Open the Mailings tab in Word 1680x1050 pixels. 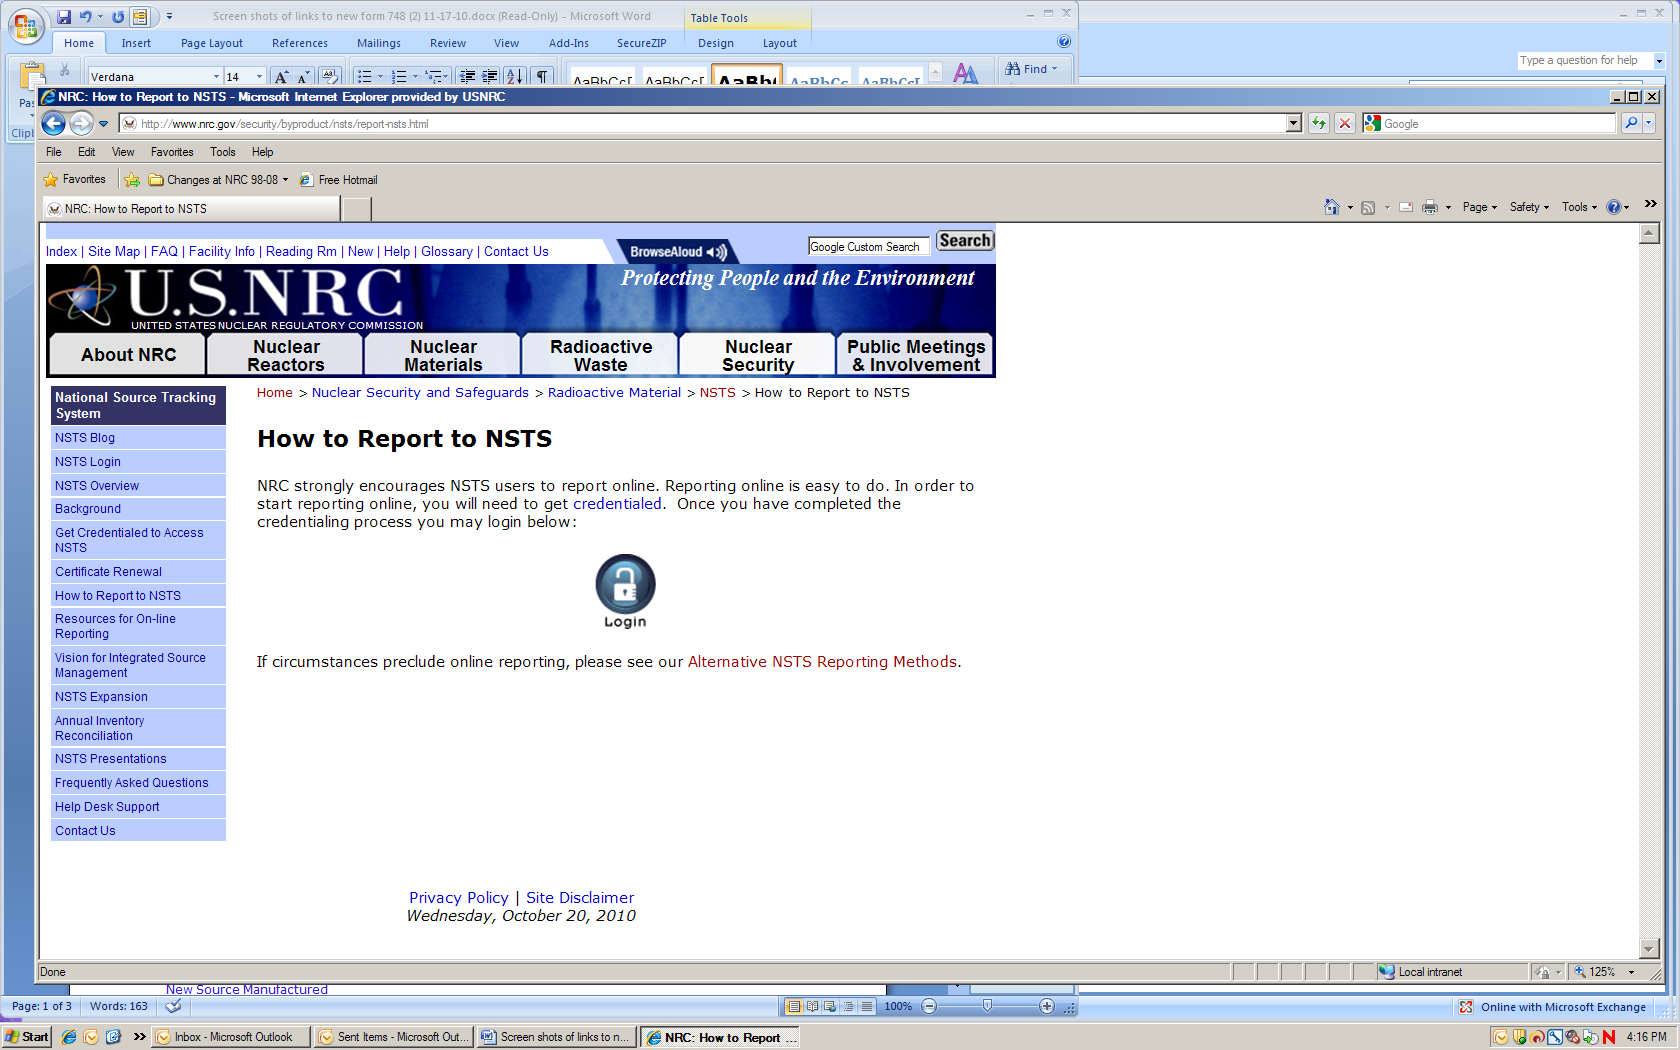click(379, 43)
